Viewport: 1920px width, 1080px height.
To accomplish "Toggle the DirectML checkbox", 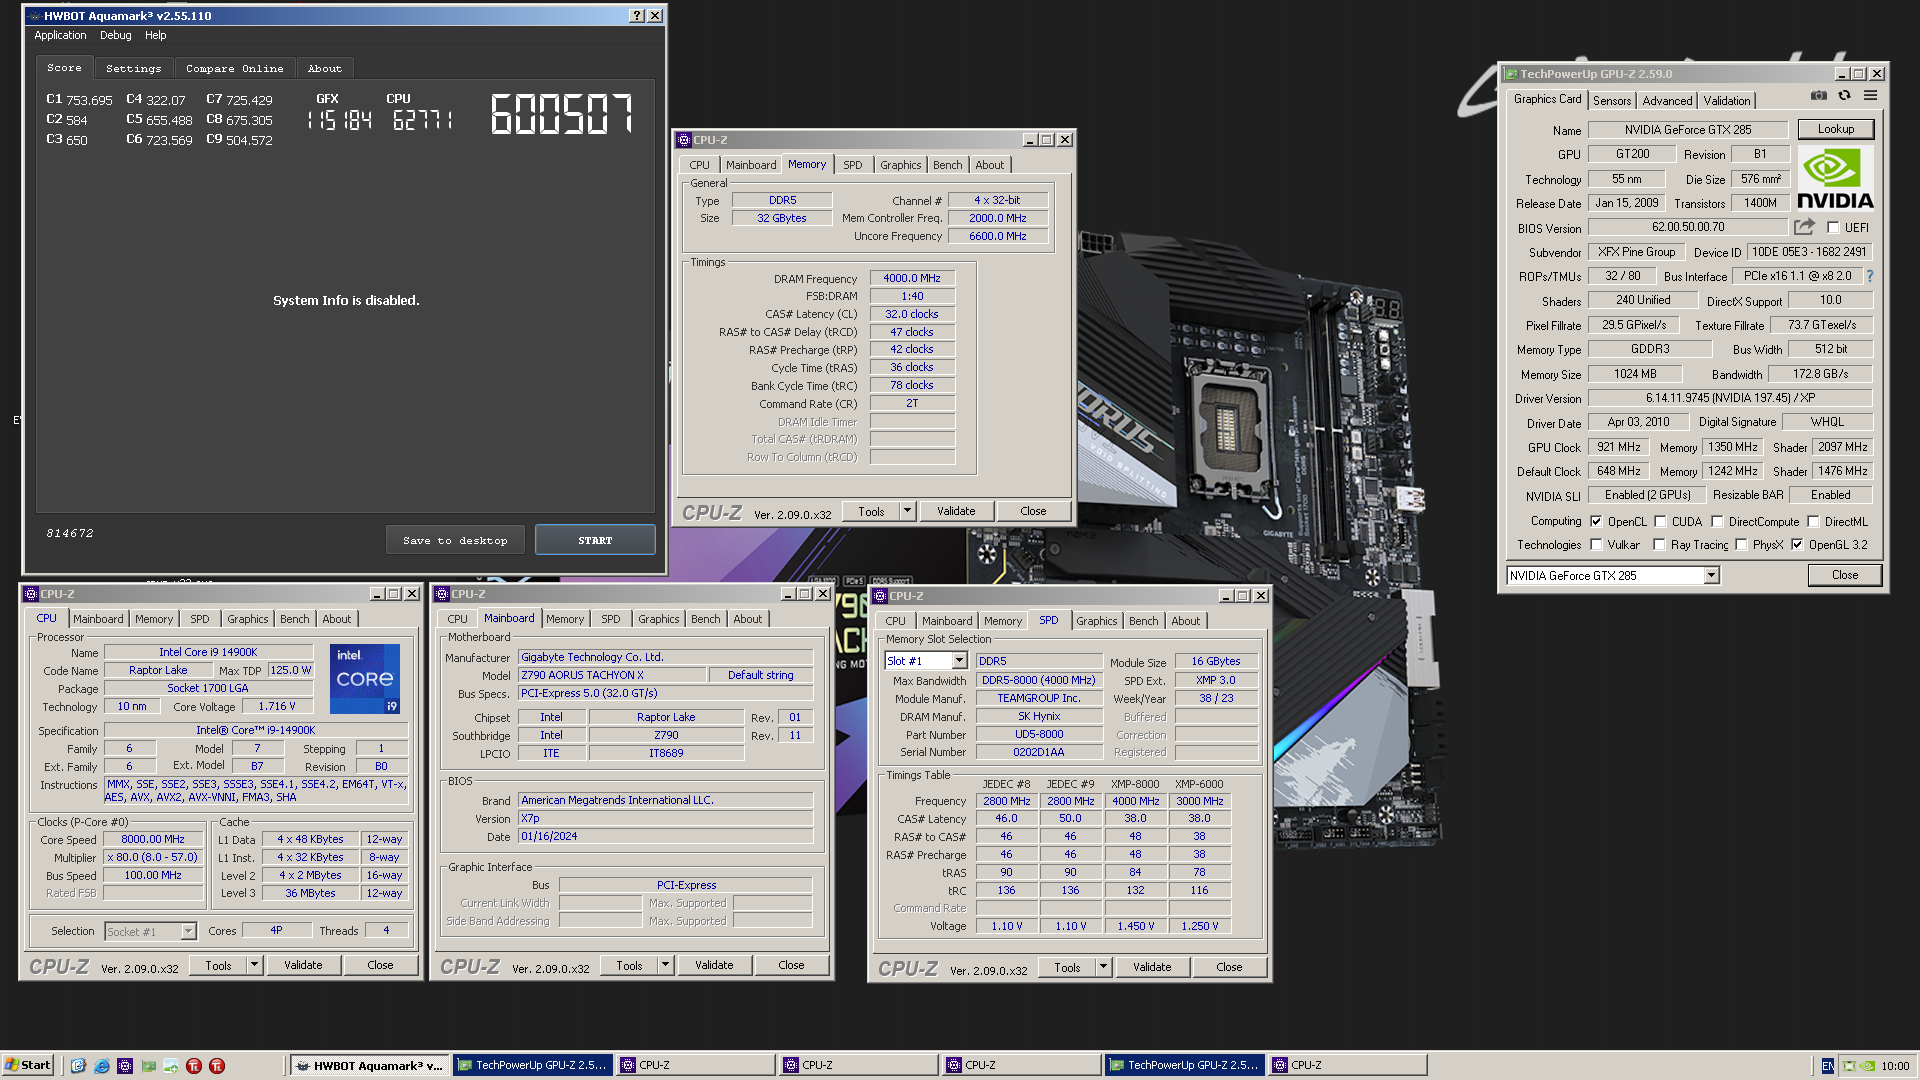I will click(x=1813, y=522).
